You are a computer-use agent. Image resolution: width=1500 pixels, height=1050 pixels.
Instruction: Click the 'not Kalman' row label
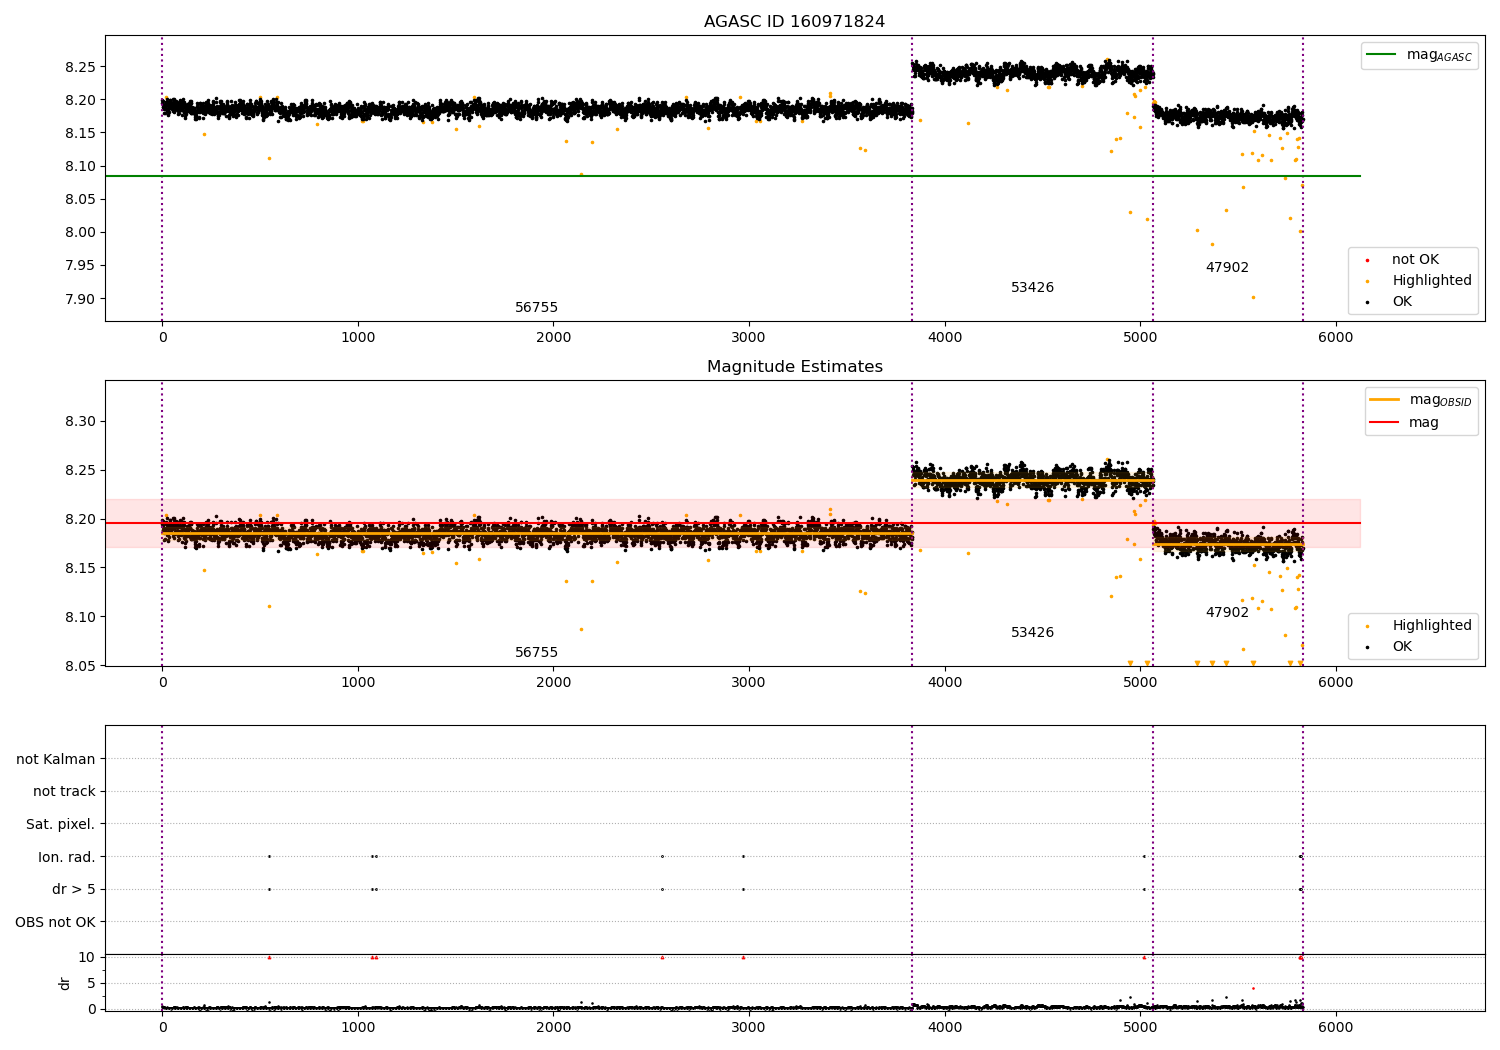pos(56,759)
